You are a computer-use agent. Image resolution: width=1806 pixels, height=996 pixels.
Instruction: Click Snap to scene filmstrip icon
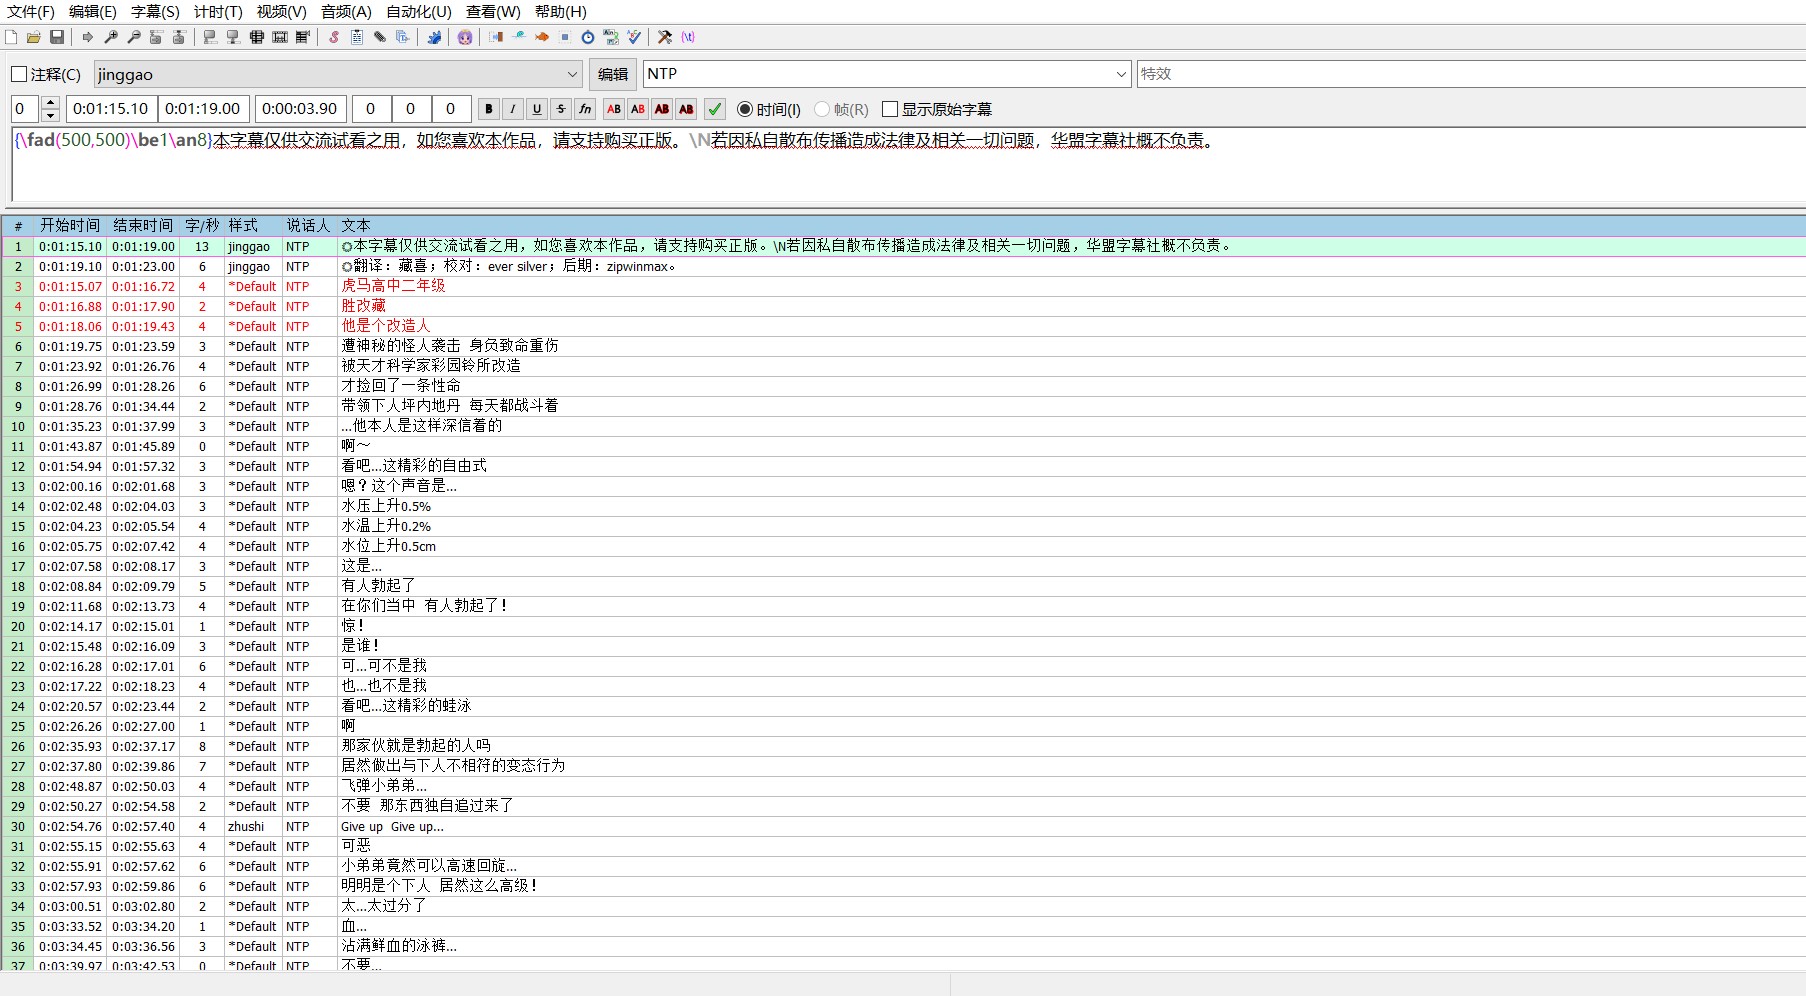click(x=280, y=37)
